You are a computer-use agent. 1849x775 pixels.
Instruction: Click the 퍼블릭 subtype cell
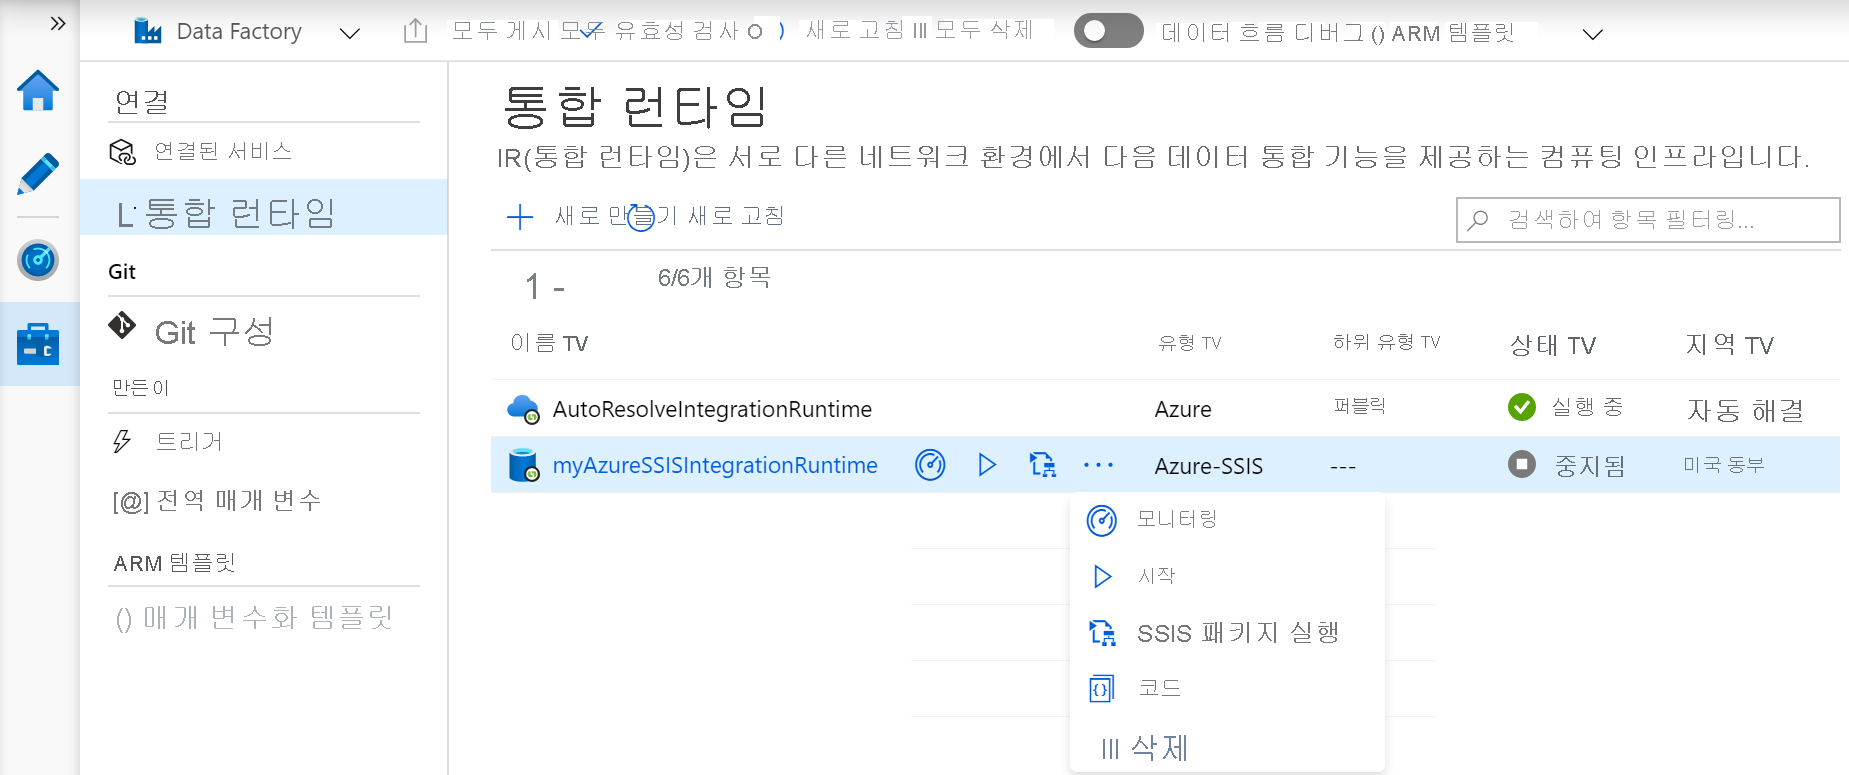tap(1360, 406)
